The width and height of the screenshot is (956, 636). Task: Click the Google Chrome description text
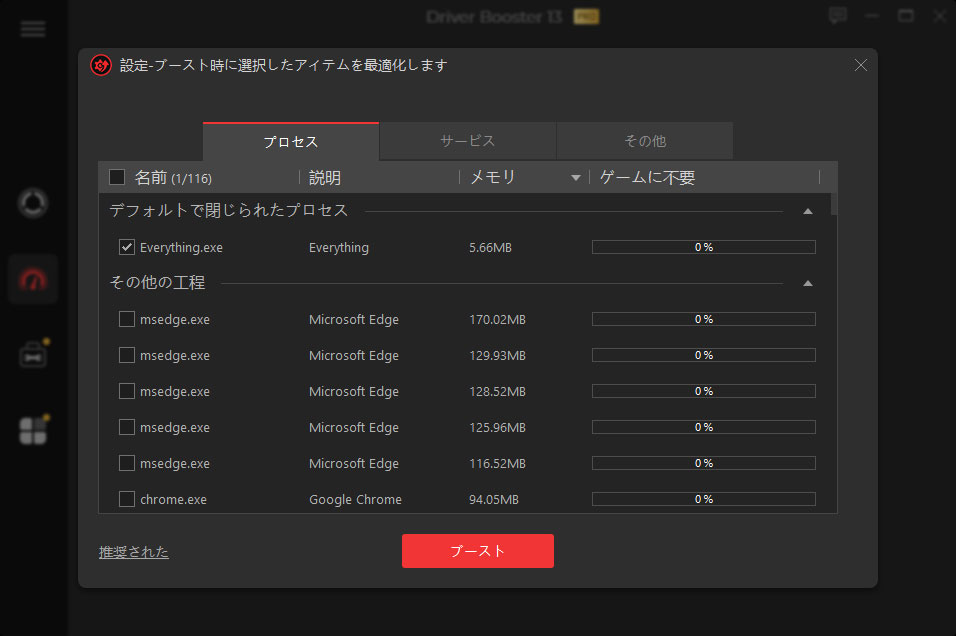(355, 499)
